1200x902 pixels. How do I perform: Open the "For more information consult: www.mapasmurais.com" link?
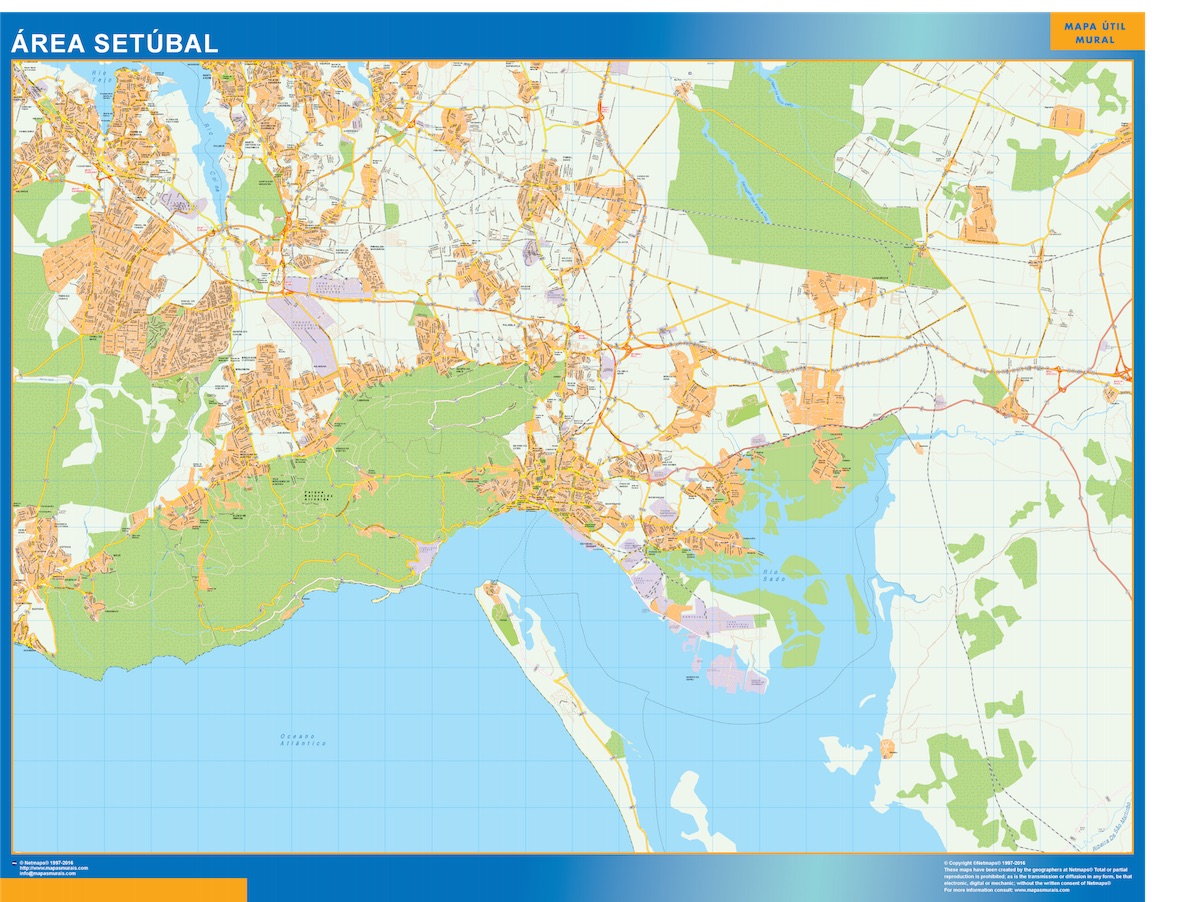pyautogui.click(x=1007, y=890)
